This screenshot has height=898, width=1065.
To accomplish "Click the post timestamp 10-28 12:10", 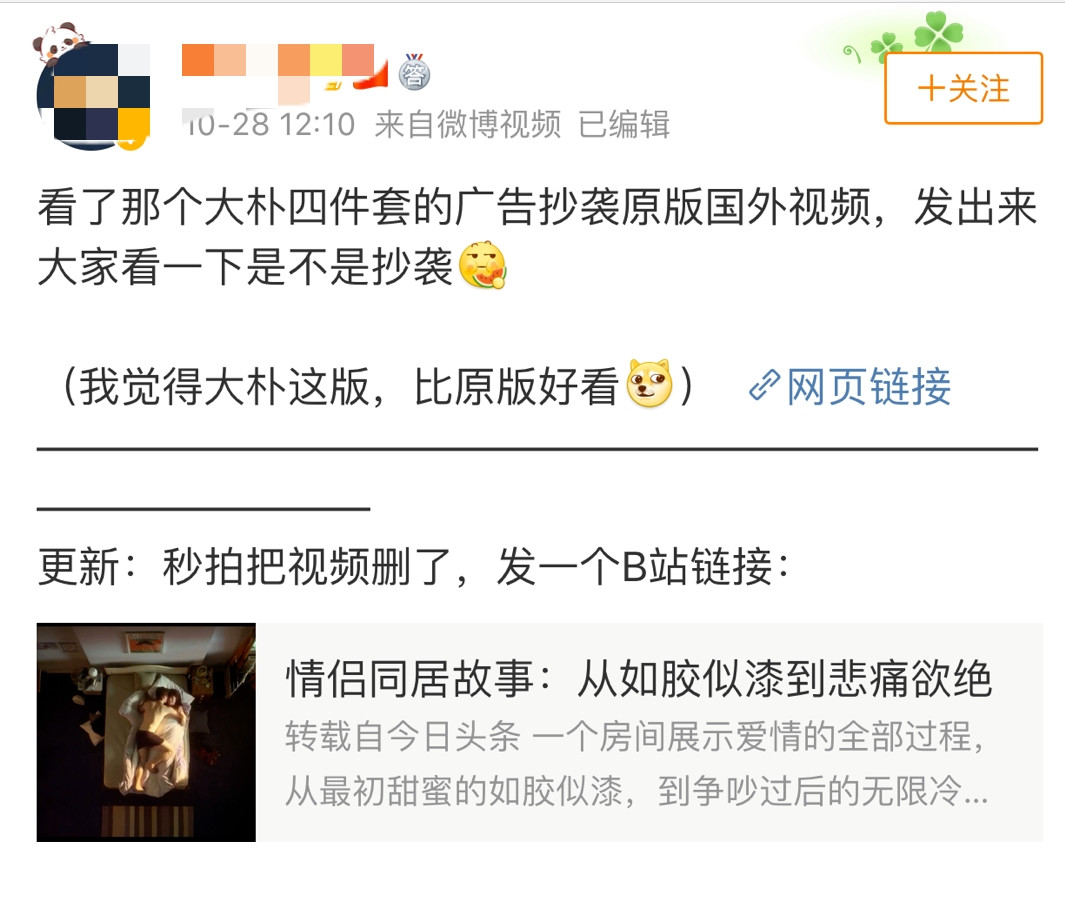I will point(270,124).
